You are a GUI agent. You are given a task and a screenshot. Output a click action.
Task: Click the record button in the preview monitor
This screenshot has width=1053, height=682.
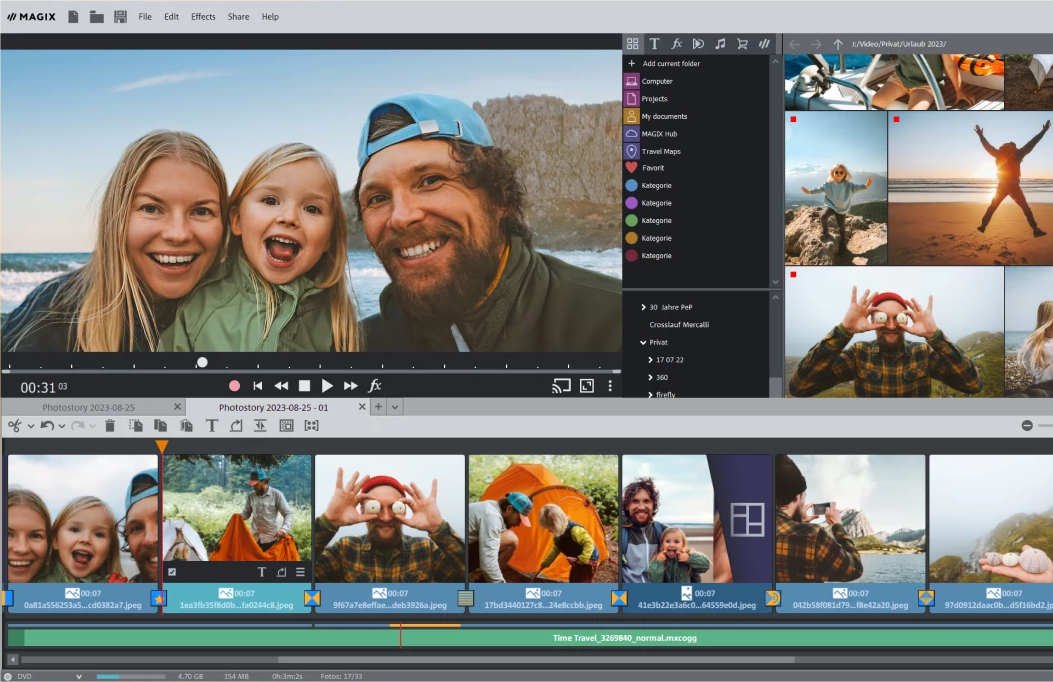point(235,386)
